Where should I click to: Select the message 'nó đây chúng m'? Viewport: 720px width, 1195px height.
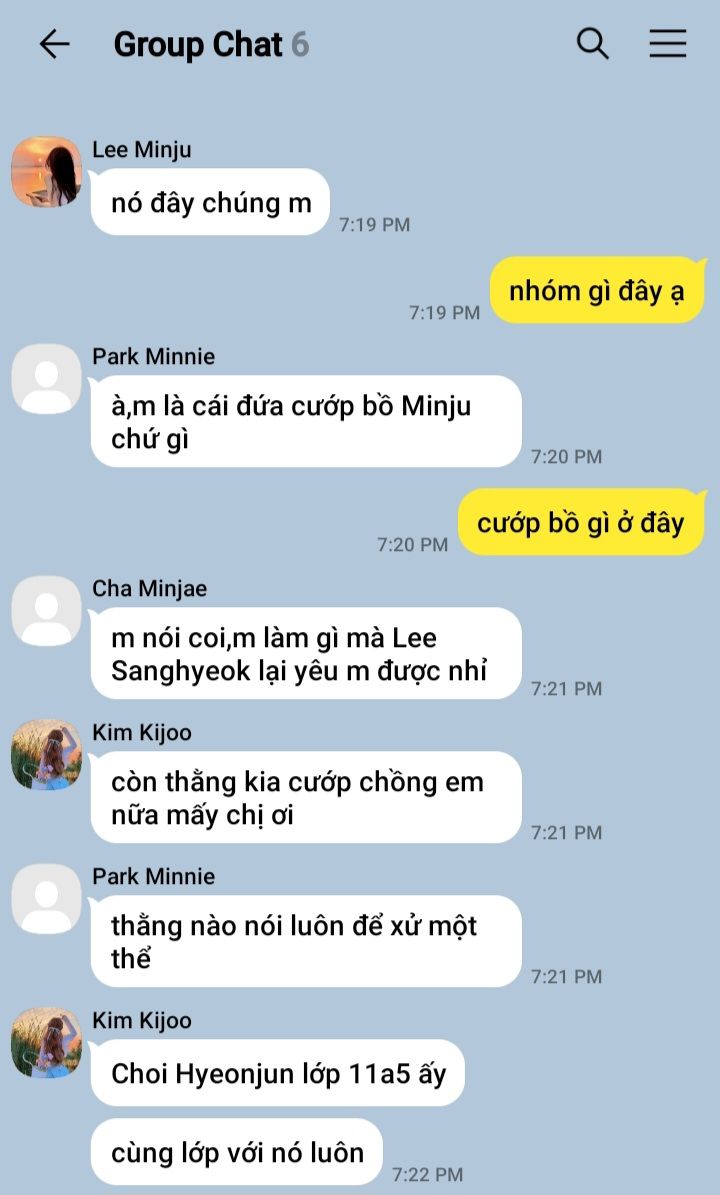(210, 202)
